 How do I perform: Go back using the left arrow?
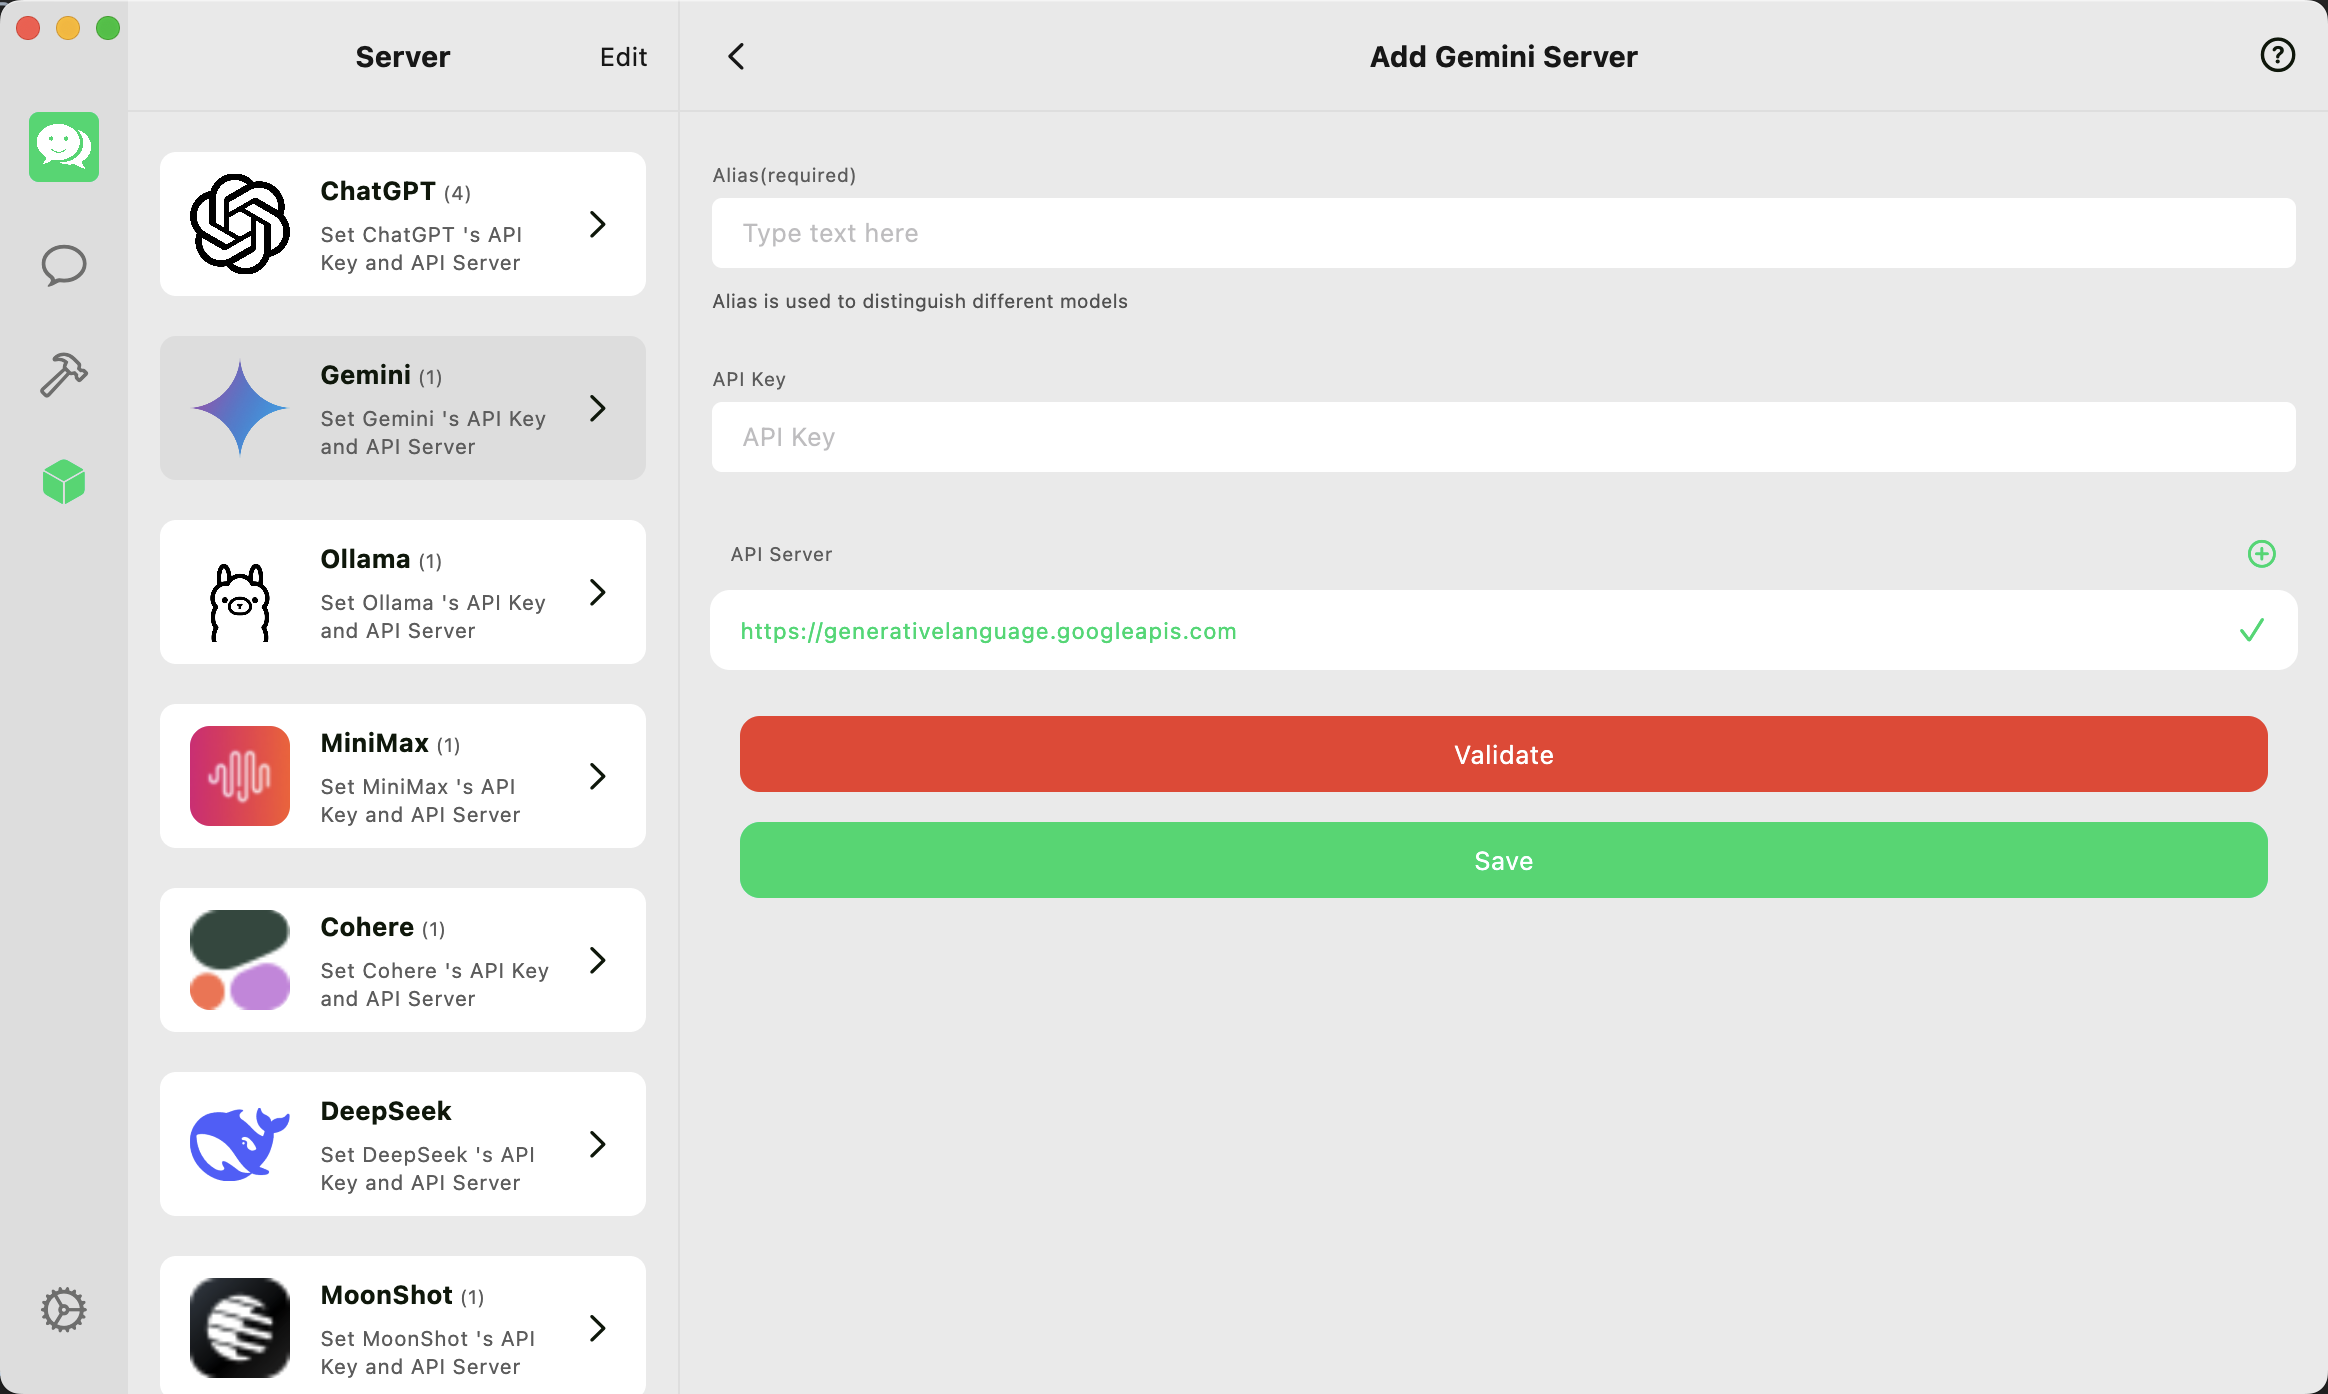[737, 56]
